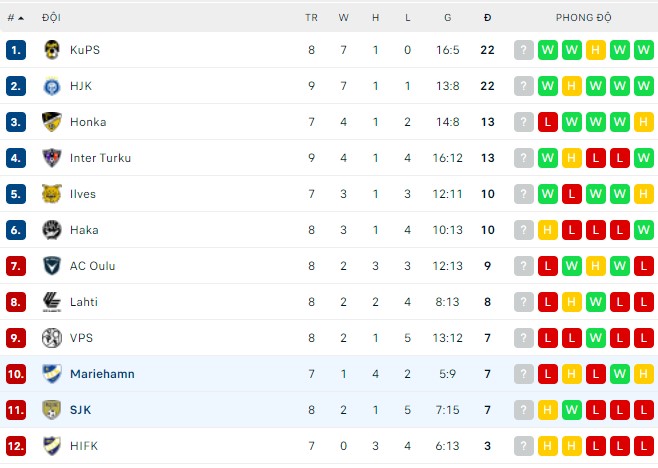Sort by the TR matches played header
This screenshot has height=468, width=658.
(x=311, y=18)
